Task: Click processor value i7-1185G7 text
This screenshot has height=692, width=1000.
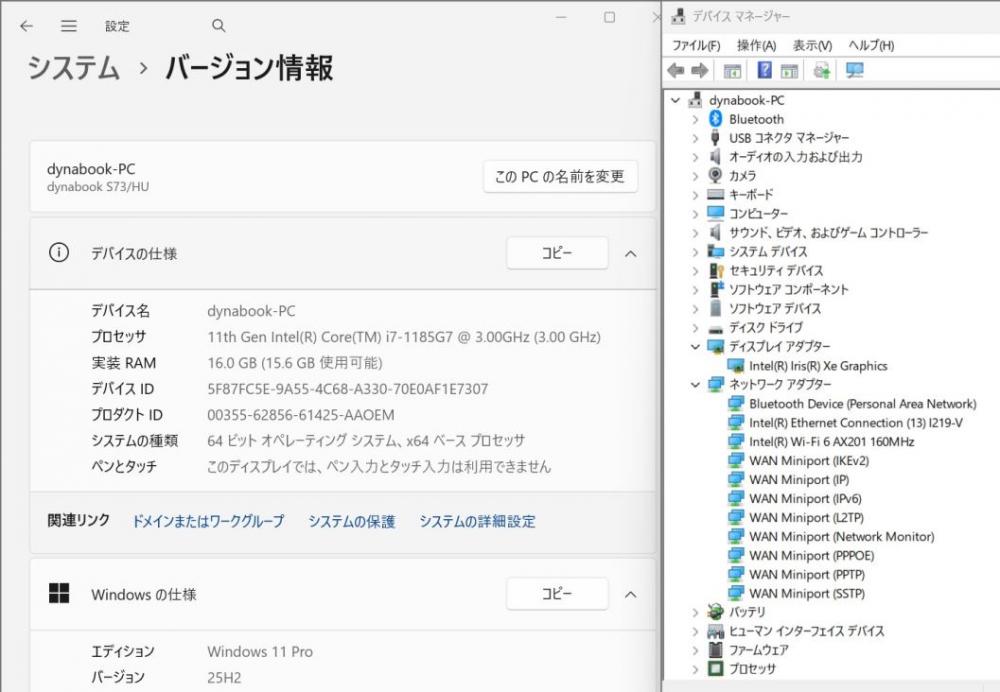Action: pos(404,337)
